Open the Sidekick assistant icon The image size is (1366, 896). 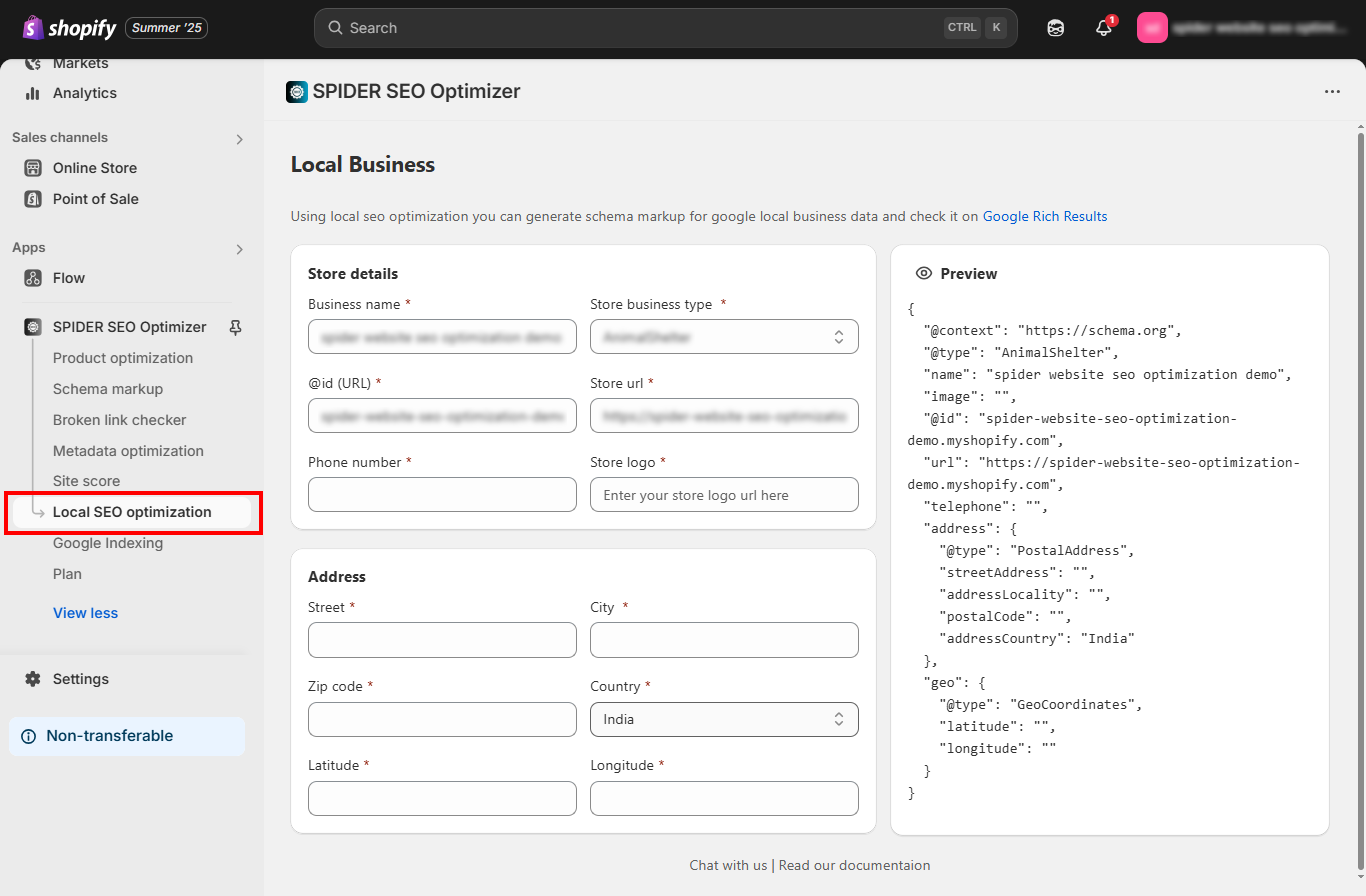pyautogui.click(x=1055, y=28)
